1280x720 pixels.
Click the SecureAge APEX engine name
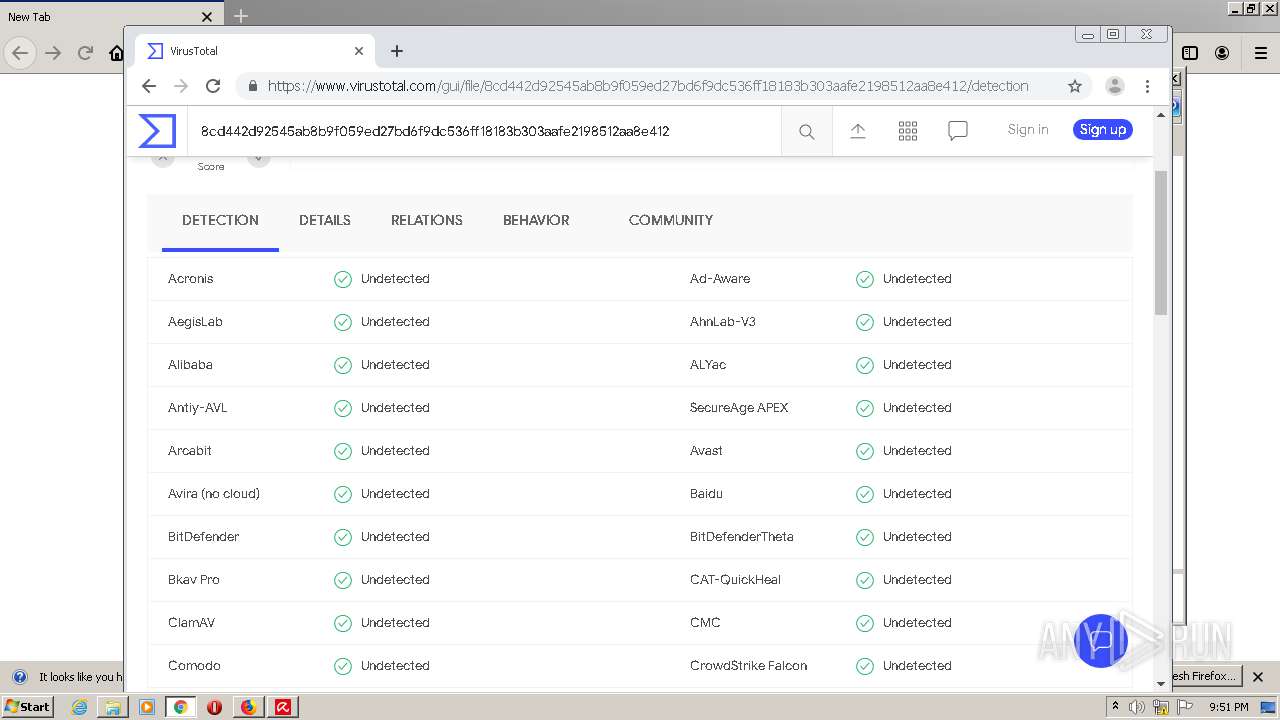[739, 408]
